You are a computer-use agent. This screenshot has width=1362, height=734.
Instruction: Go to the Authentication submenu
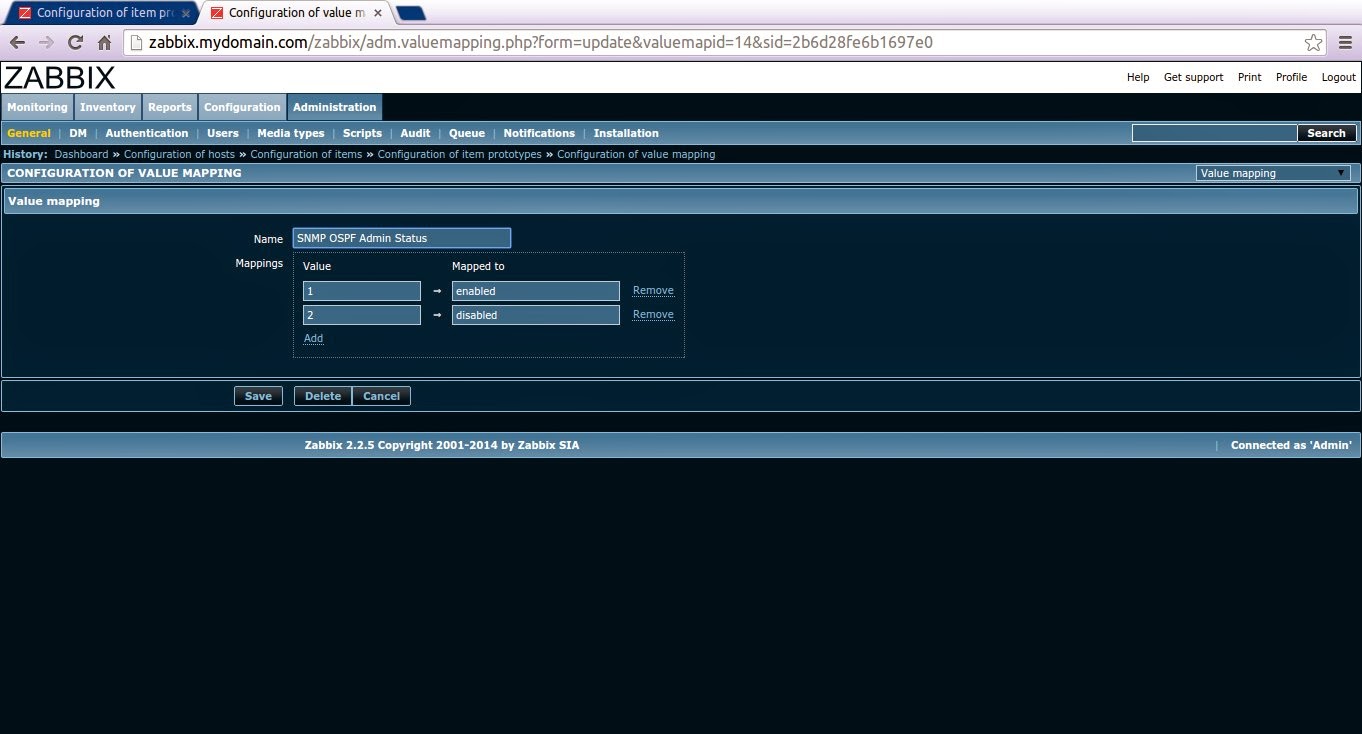point(147,133)
